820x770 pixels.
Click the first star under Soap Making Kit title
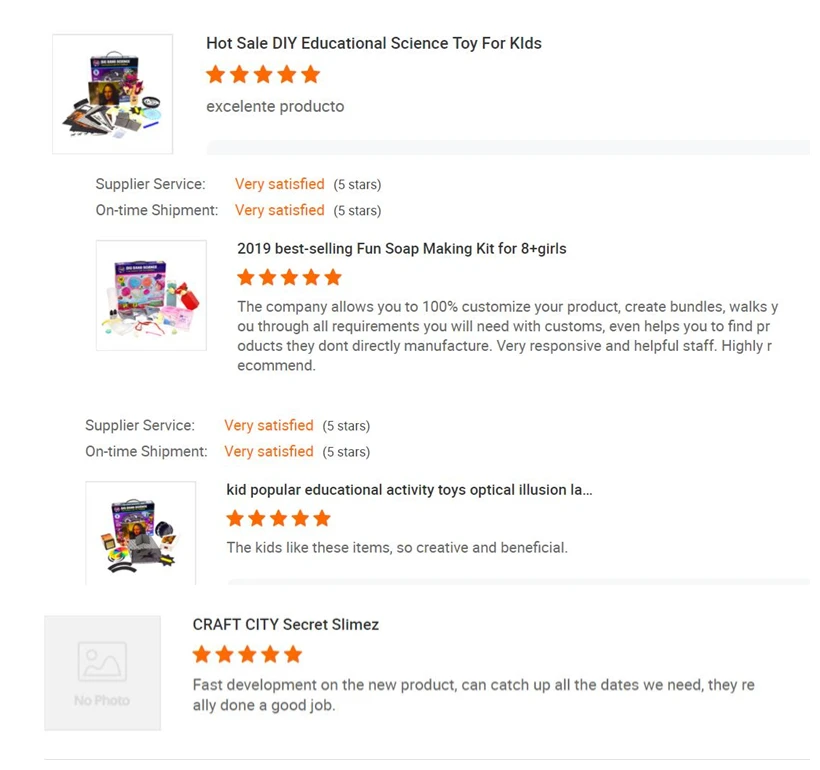tap(246, 277)
